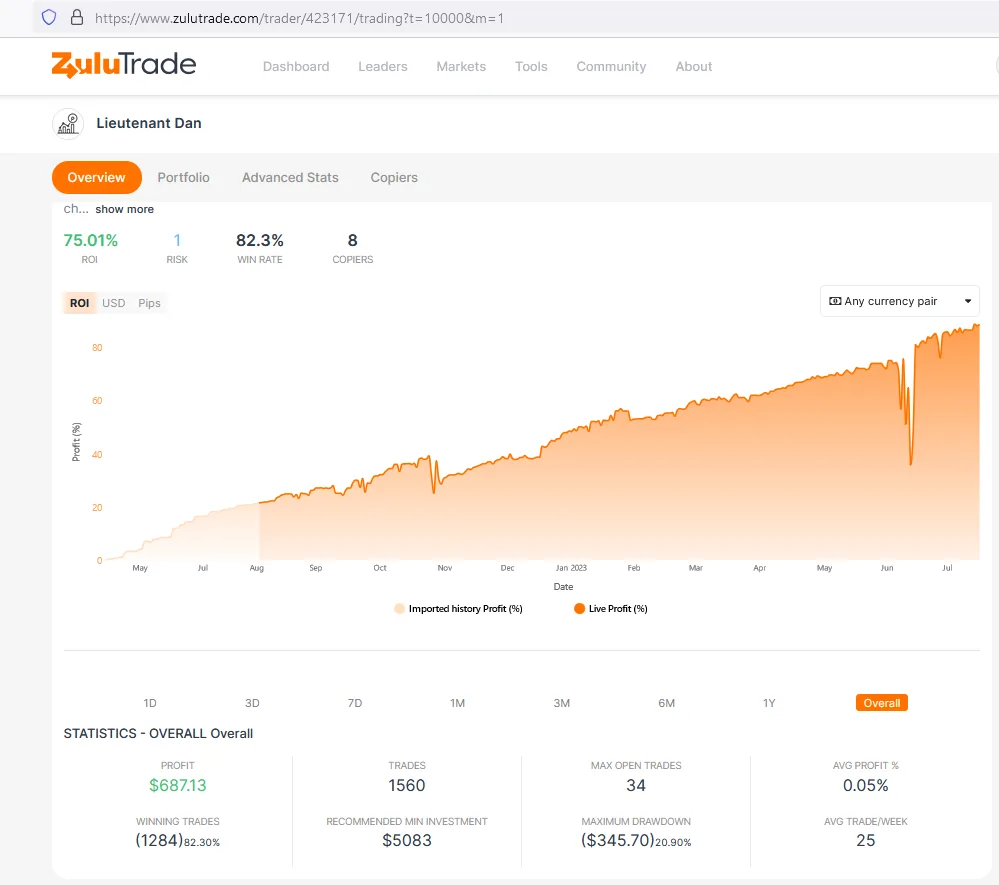
Task: Switch chart to USD mode
Action: (x=114, y=303)
